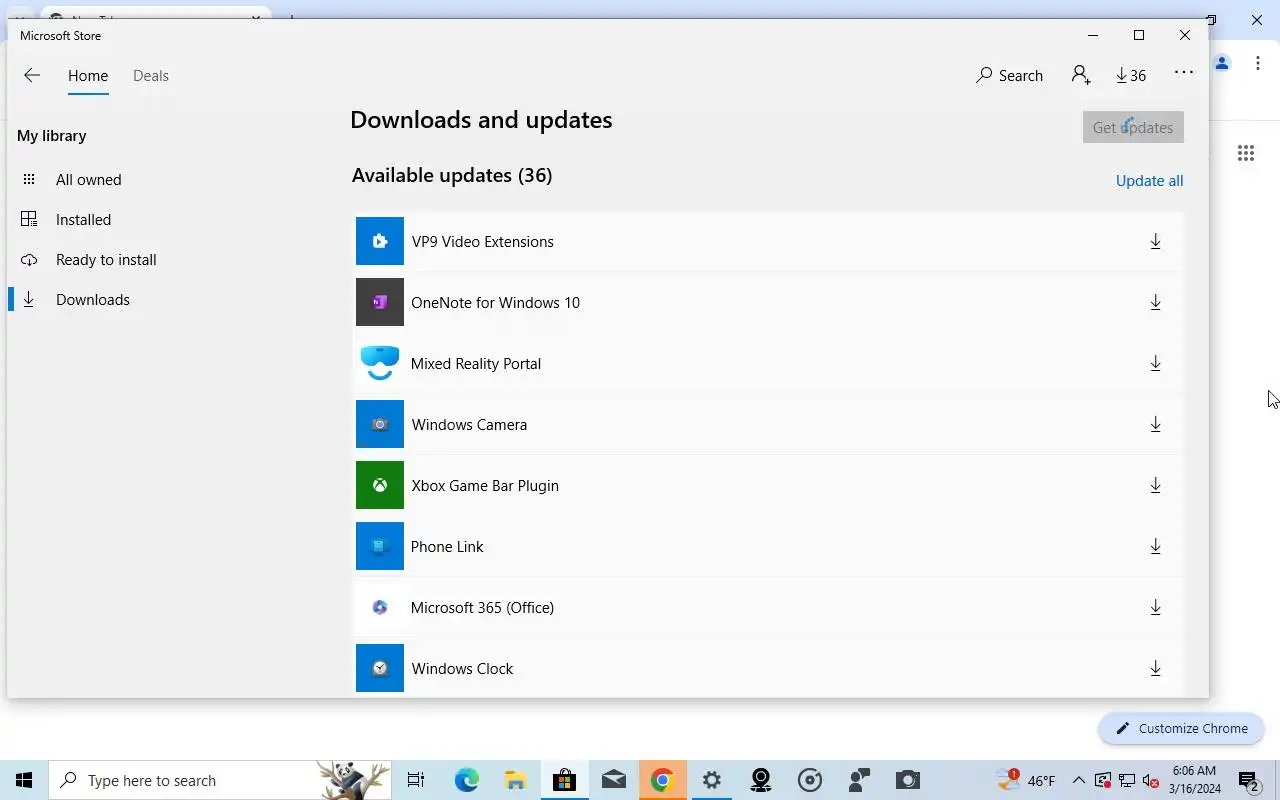Show hidden system tray icons
Screen dimensions: 1280x800
(1079, 780)
